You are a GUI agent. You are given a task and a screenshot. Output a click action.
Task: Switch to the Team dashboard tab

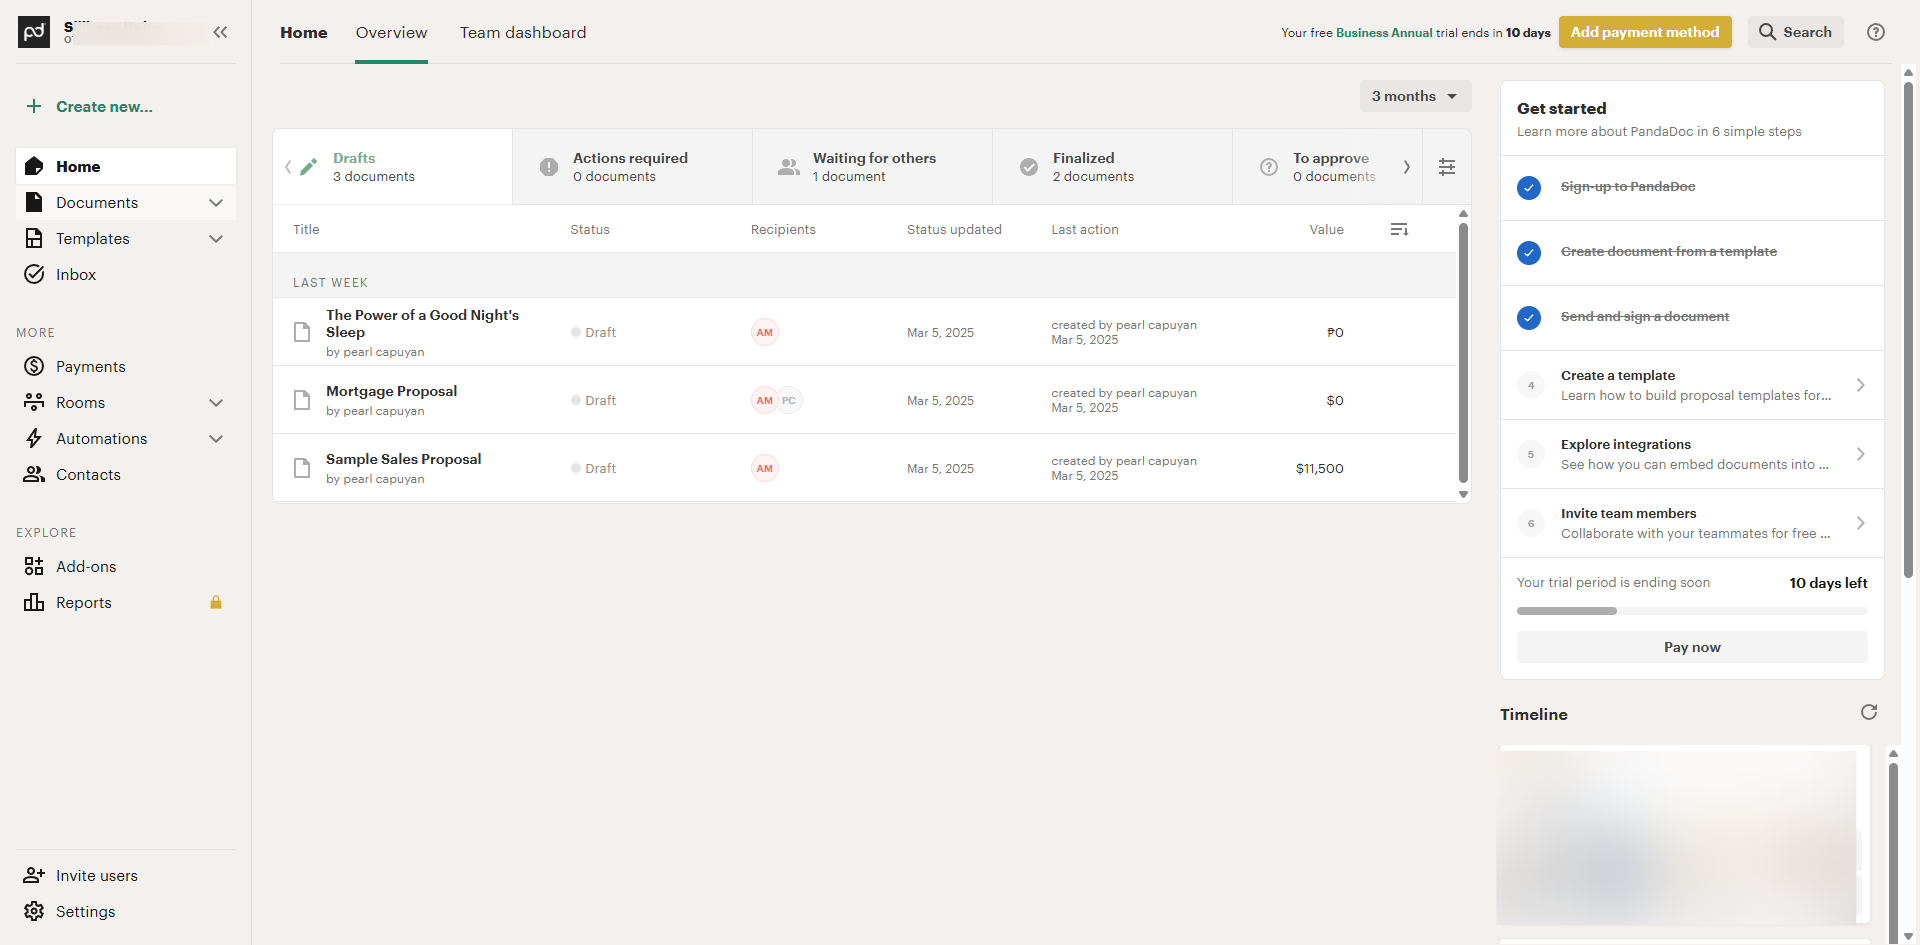tap(522, 33)
